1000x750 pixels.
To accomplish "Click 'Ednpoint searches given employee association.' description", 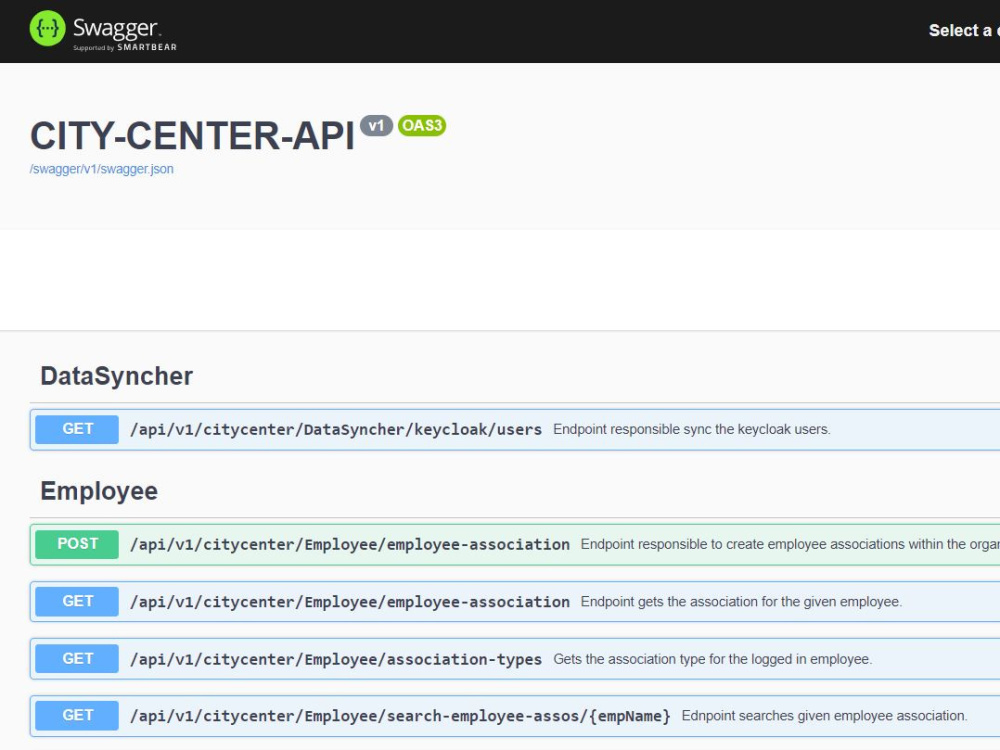I will pos(824,716).
